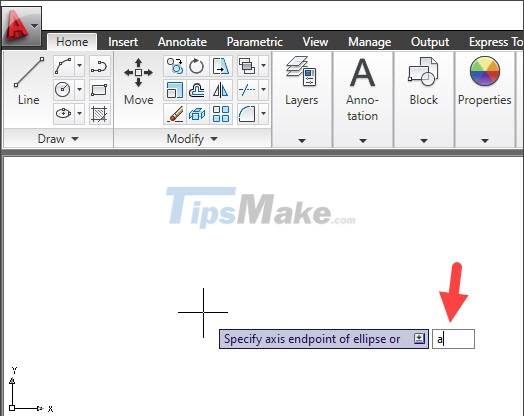Click the dynamic input options arrow icon
Viewport: 524px width, 416px height.
419,338
